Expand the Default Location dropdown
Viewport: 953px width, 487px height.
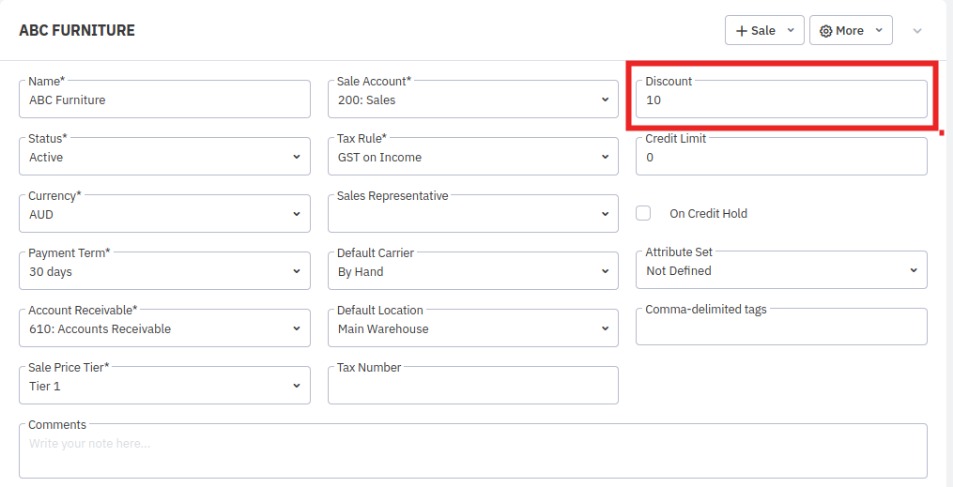click(472, 329)
